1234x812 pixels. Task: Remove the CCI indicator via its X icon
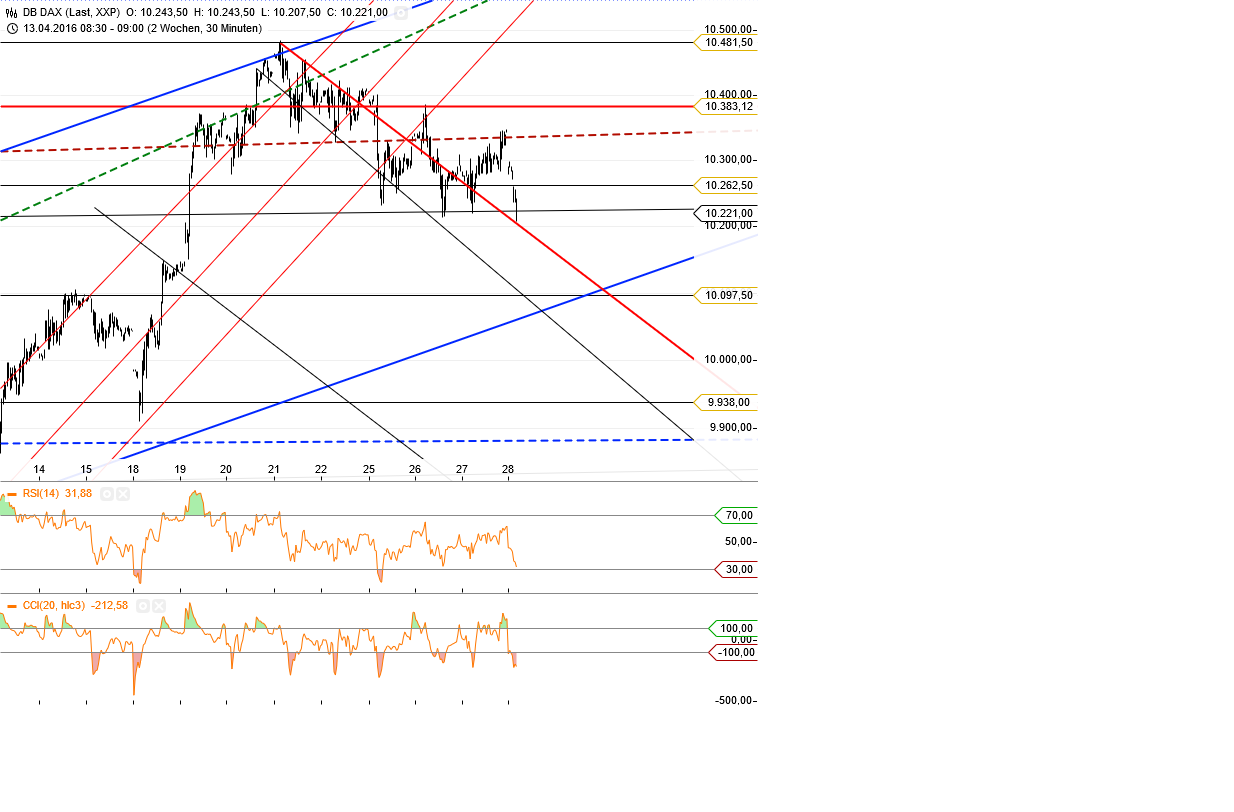(x=158, y=605)
